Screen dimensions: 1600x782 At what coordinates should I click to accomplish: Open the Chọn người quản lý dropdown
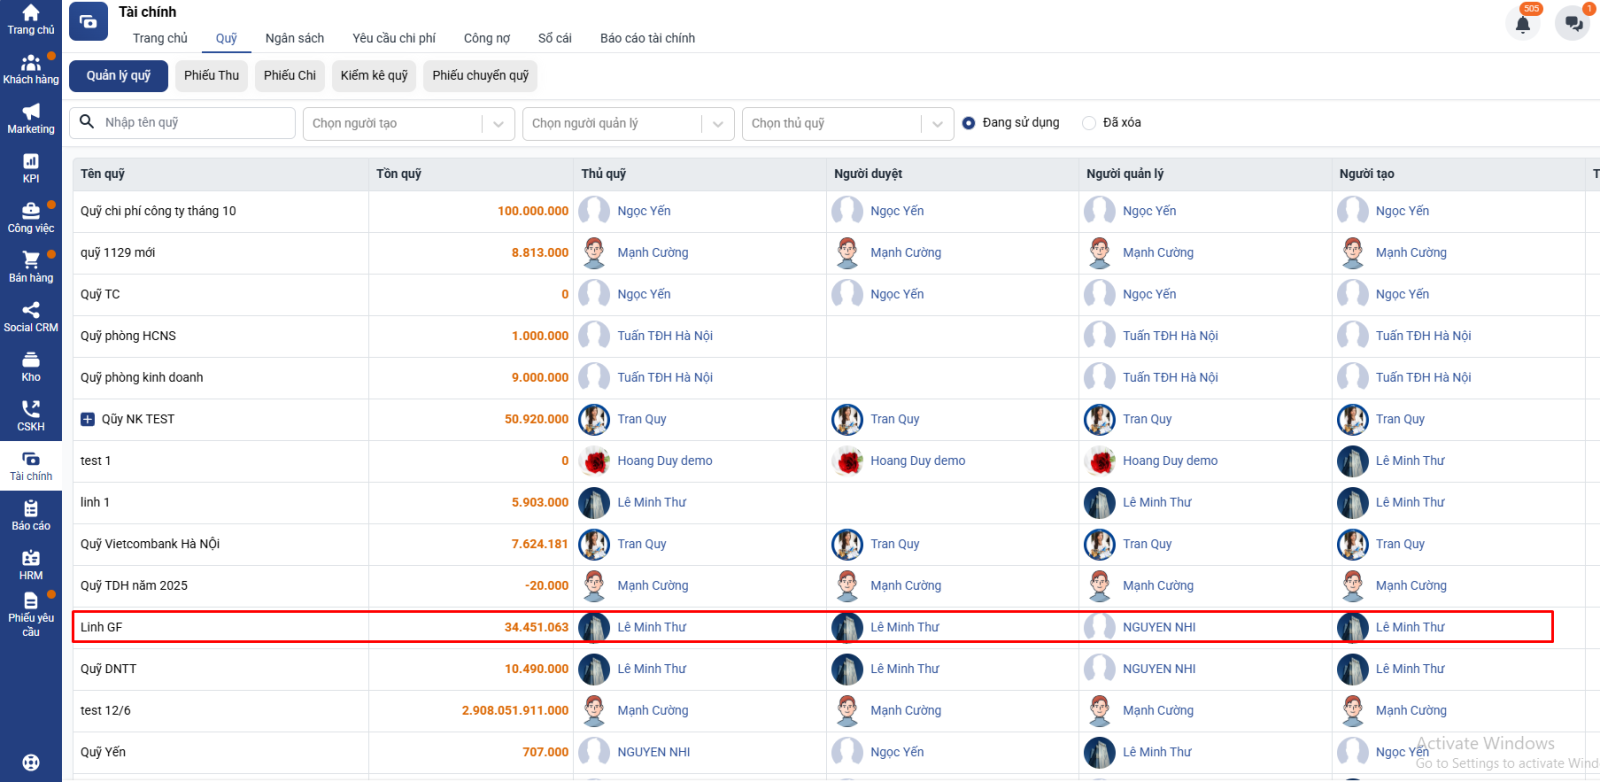coord(628,124)
